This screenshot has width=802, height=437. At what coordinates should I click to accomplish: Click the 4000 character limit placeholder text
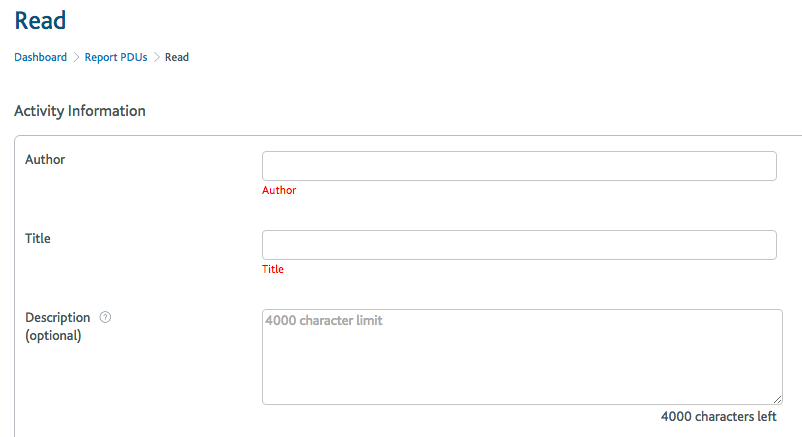324,320
